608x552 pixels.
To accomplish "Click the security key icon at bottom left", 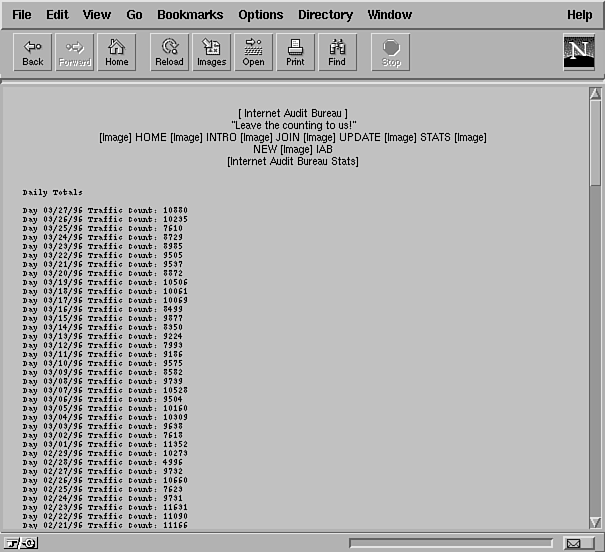I will (x=24, y=543).
